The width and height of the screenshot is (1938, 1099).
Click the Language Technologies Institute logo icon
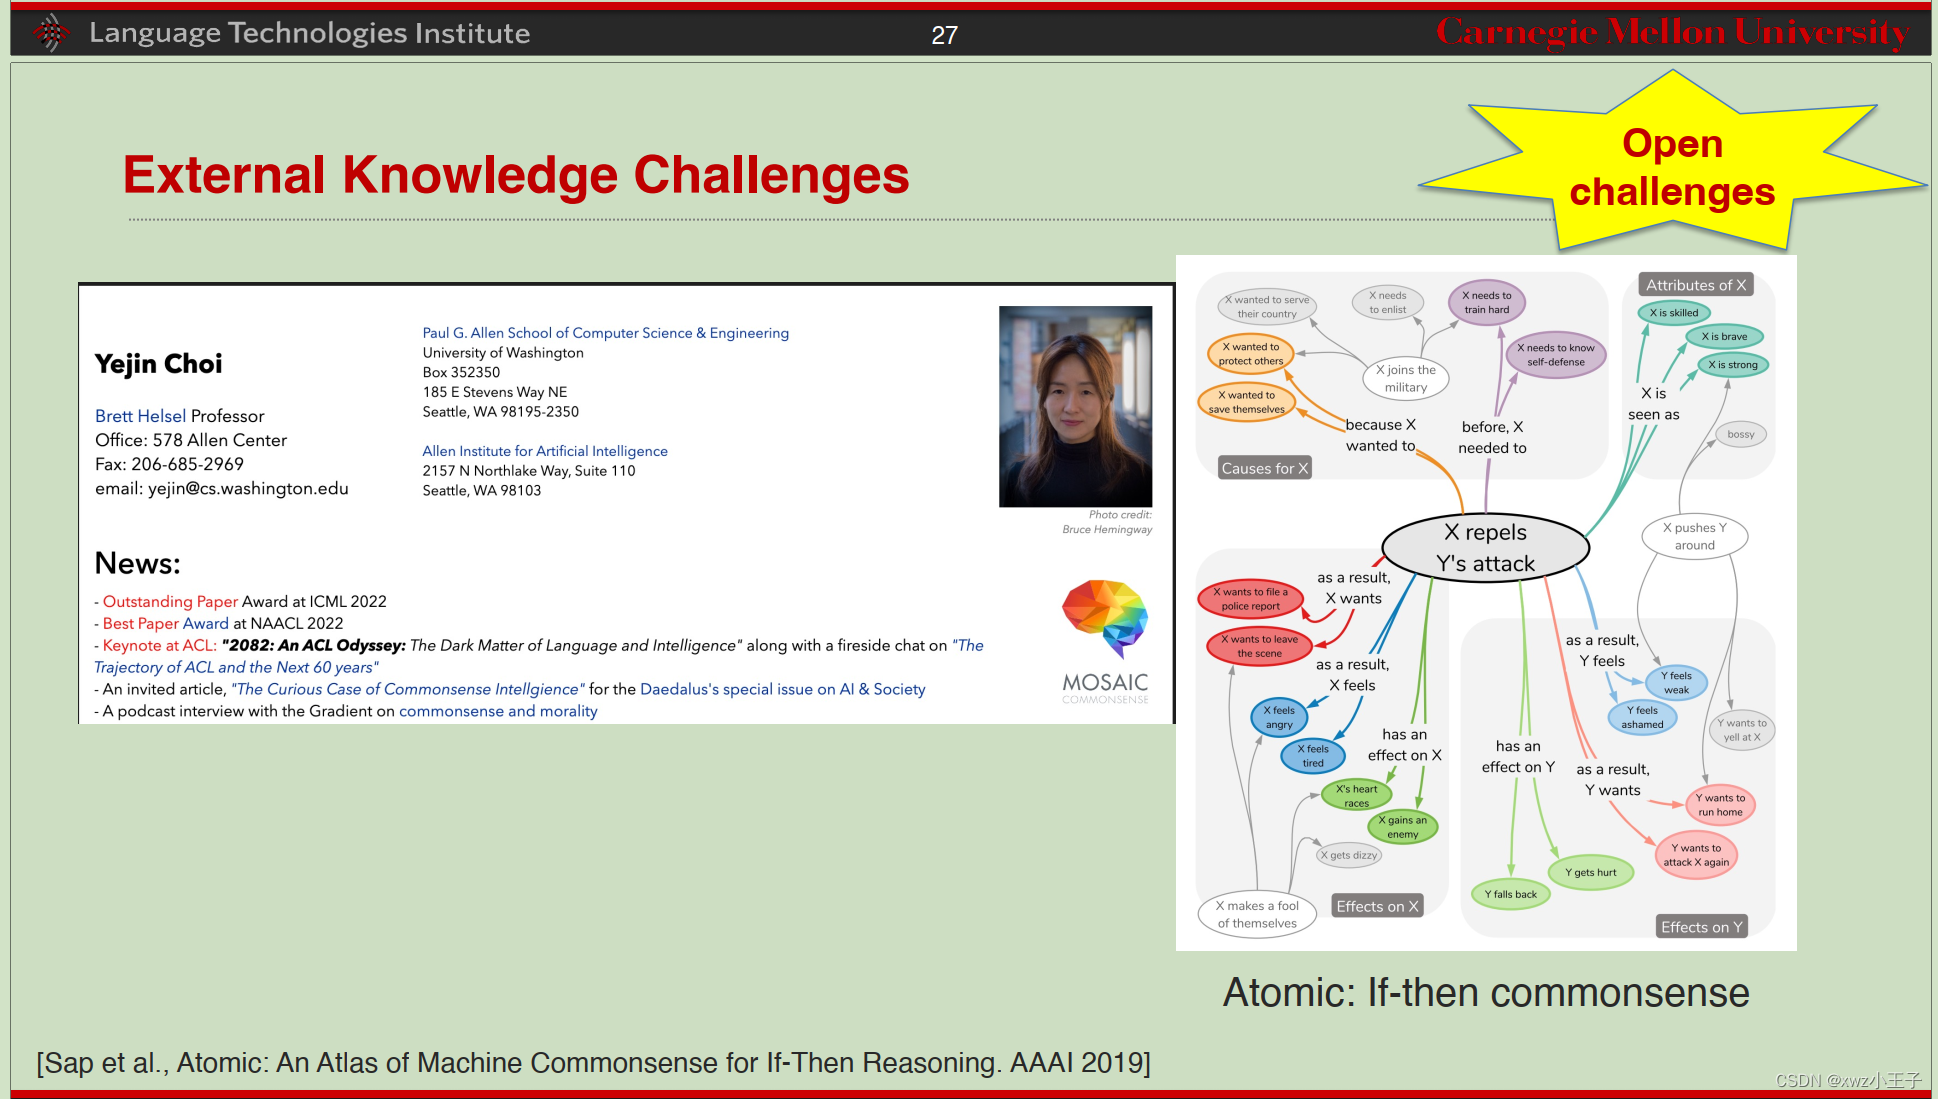click(x=52, y=33)
